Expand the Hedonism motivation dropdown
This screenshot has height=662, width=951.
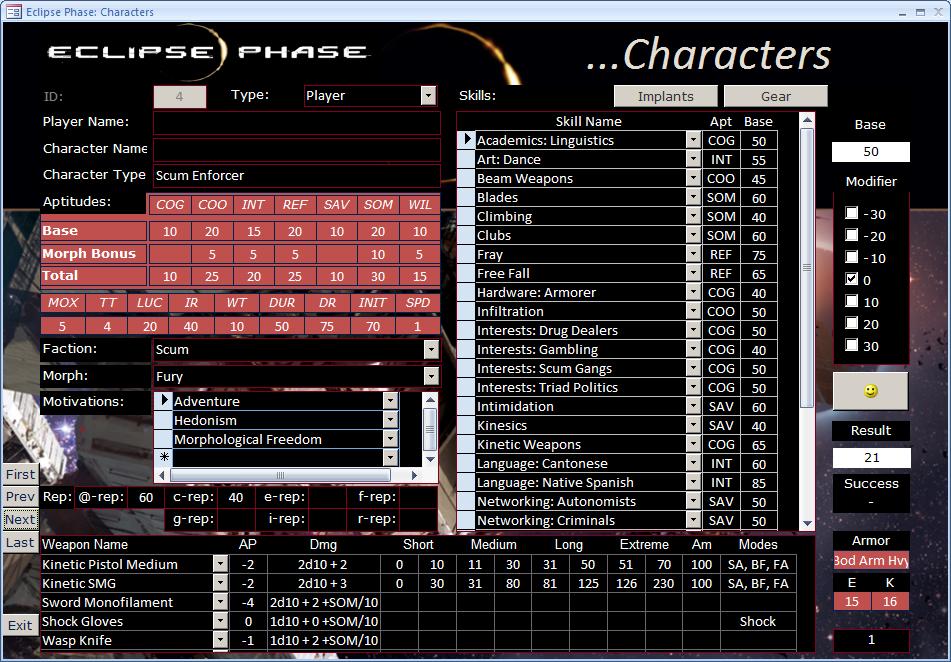click(x=391, y=420)
